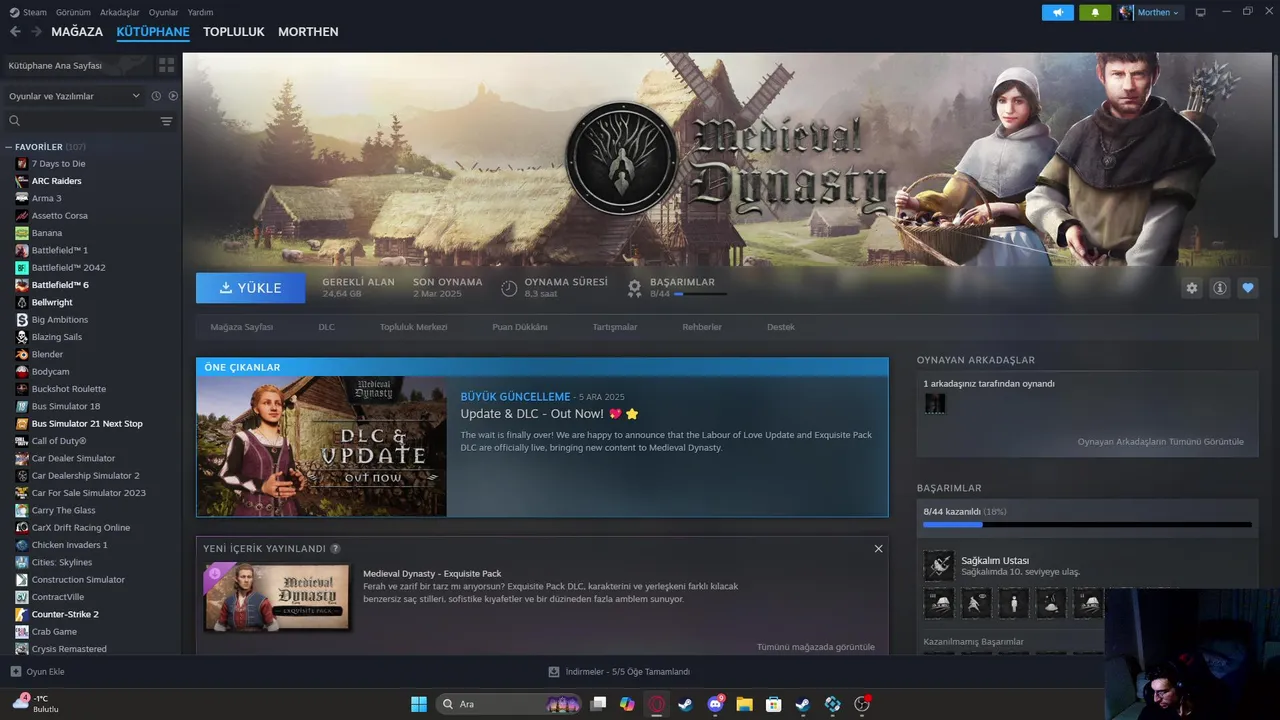The image size is (1280, 720).
Task: Open the Rehberler link
Action: [702, 327]
